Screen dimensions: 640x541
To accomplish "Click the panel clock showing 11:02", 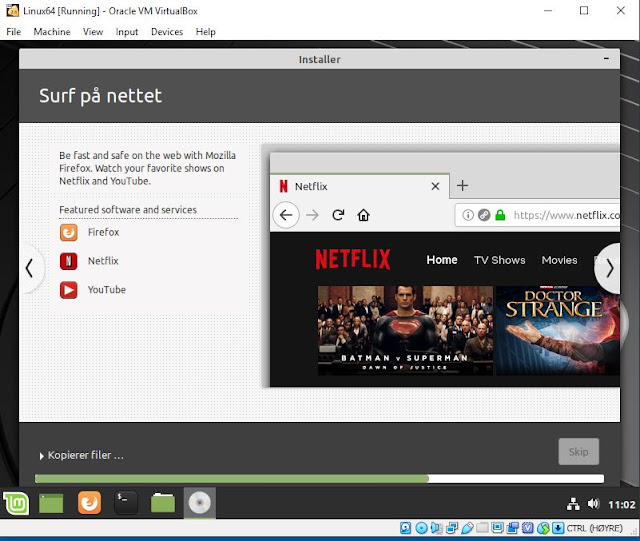I will [x=622, y=505].
